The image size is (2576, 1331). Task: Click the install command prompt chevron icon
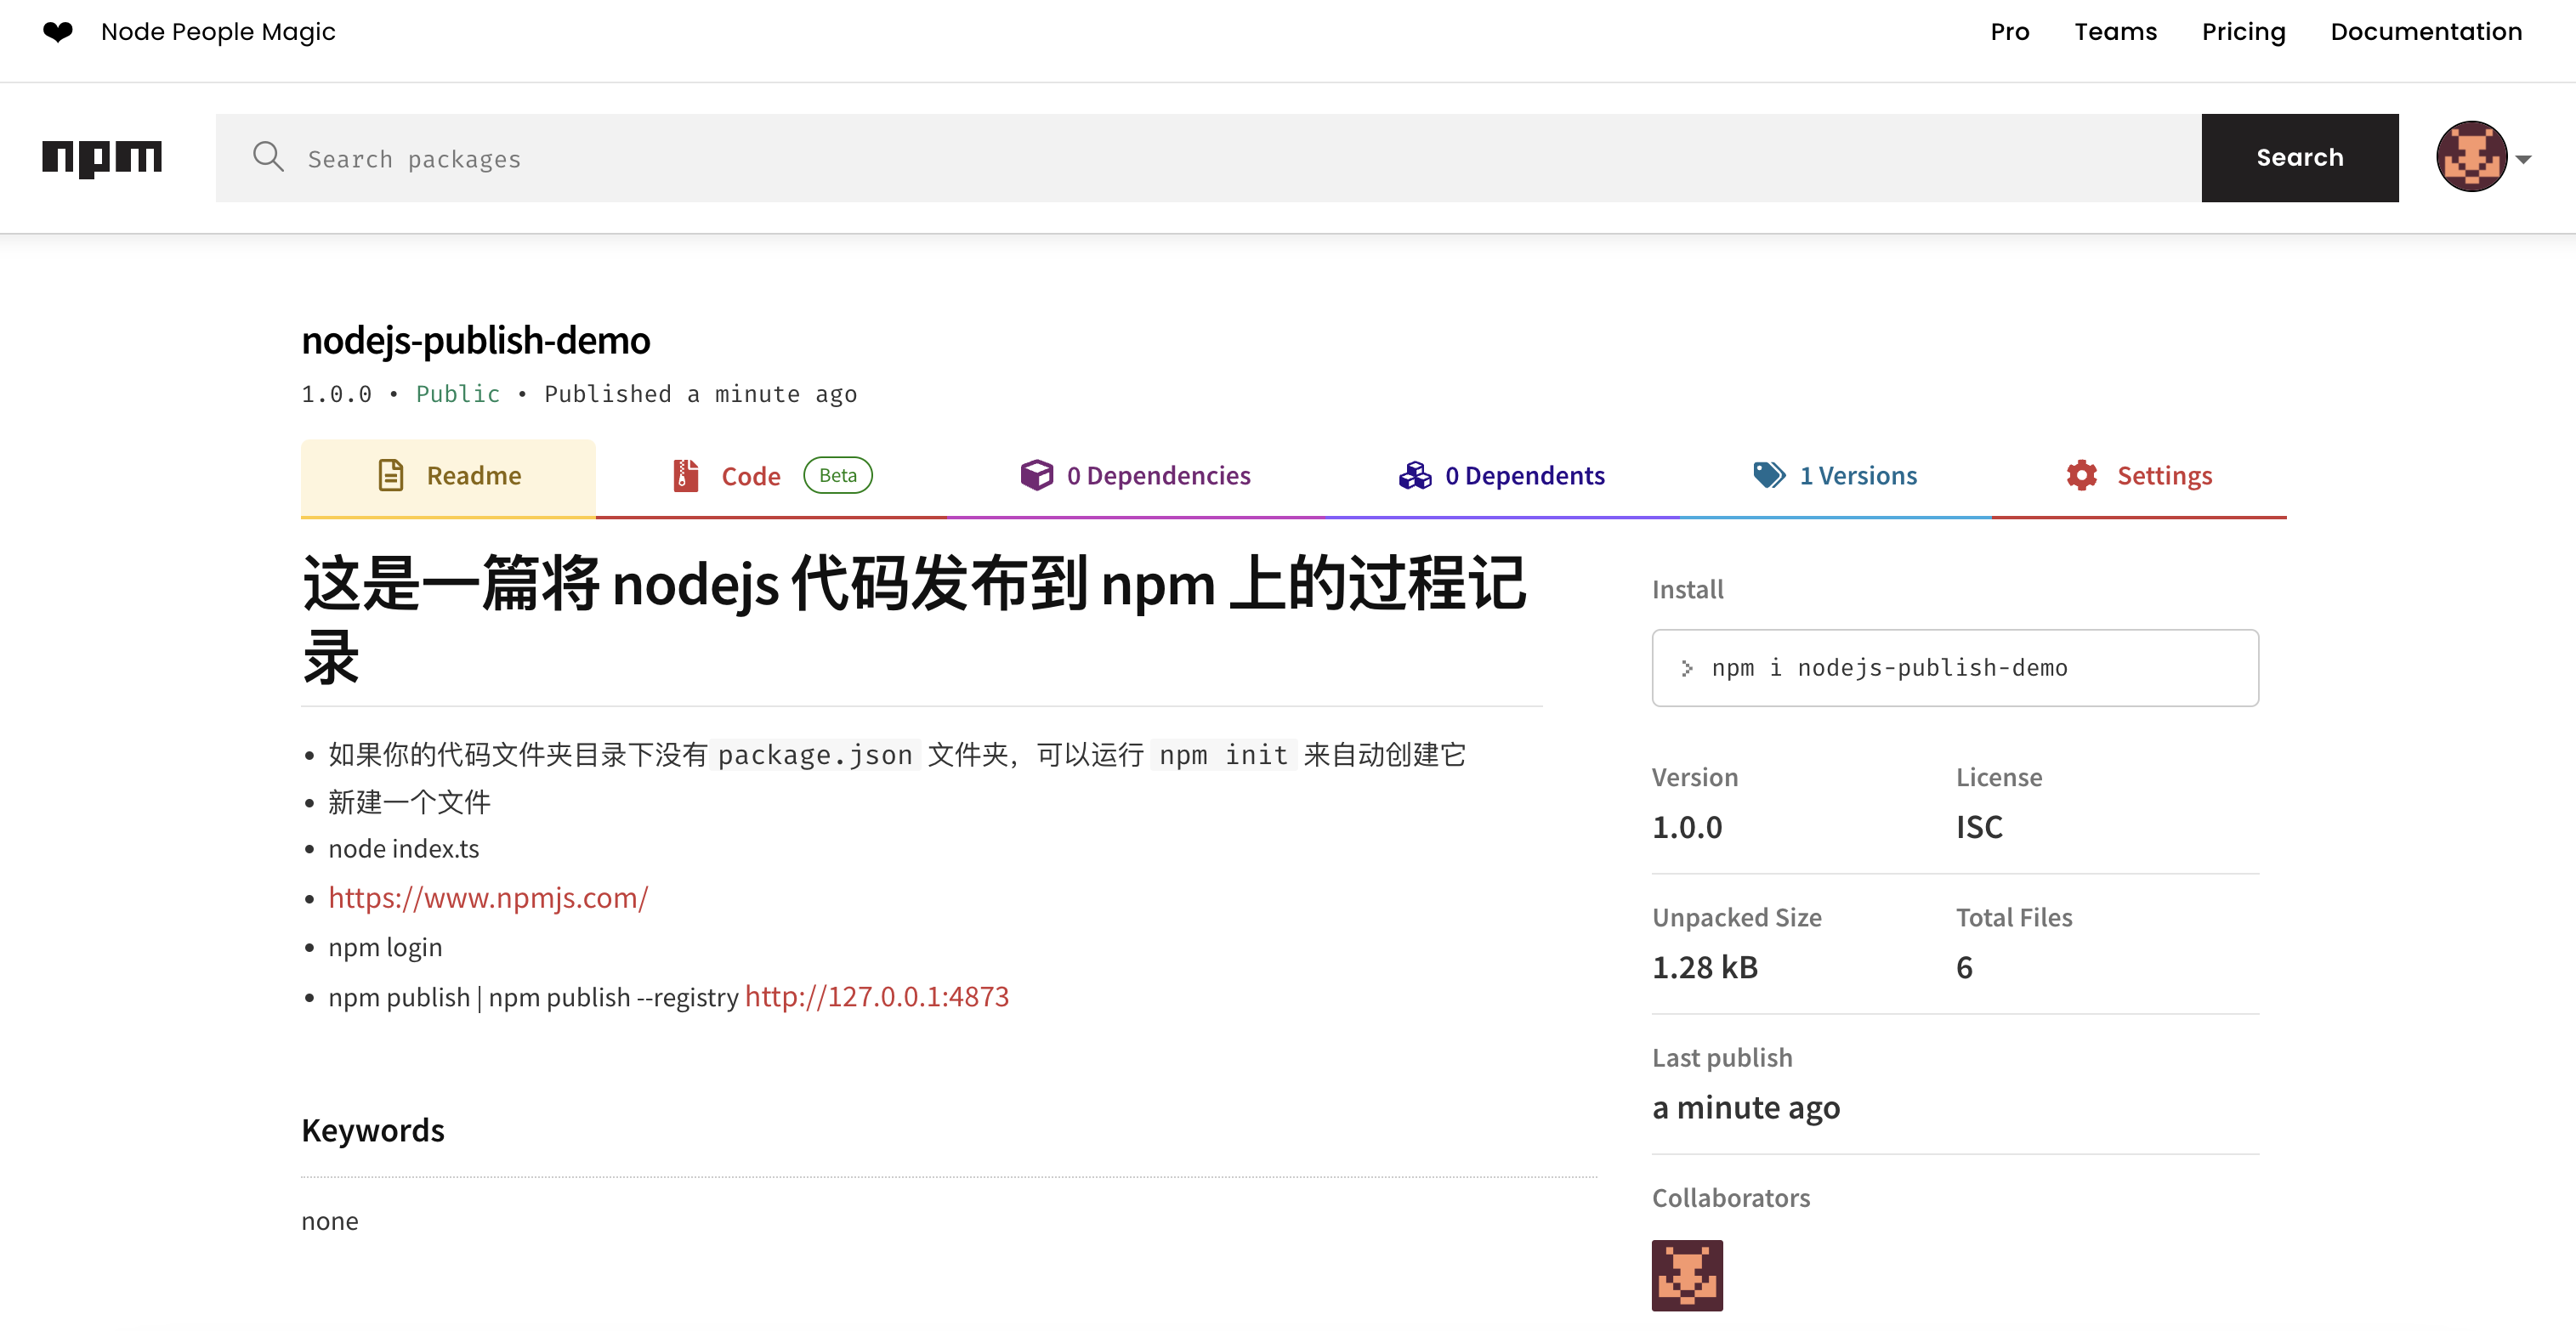point(1687,668)
